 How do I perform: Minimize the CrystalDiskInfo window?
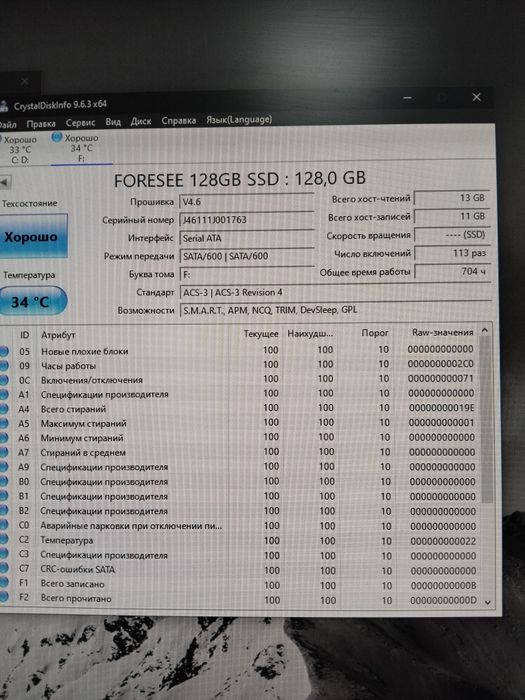pos(407,97)
